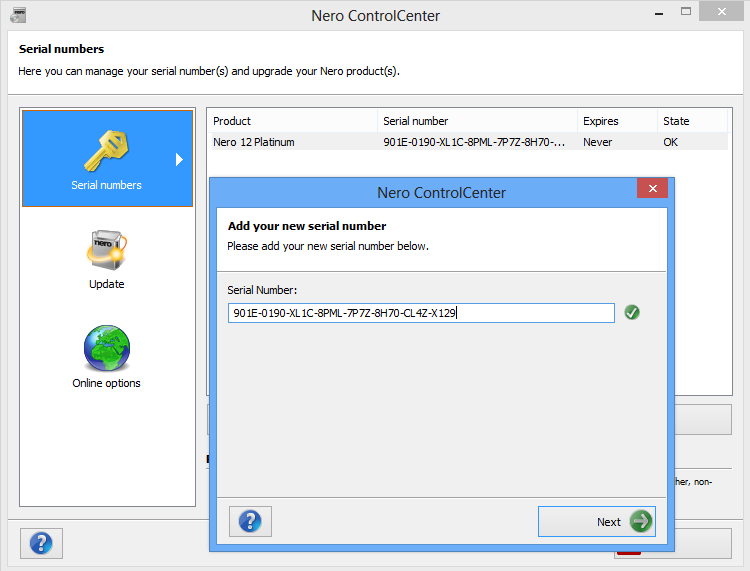Click the white arrow on Serial numbers tab
Screen dimensions: 750x571
point(179,159)
